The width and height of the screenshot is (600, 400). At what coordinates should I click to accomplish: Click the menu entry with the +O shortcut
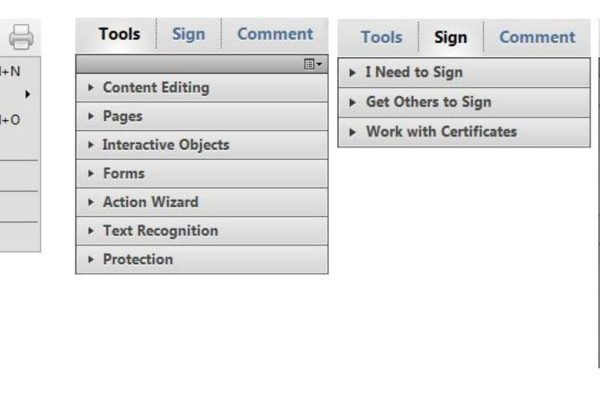pos(12,120)
